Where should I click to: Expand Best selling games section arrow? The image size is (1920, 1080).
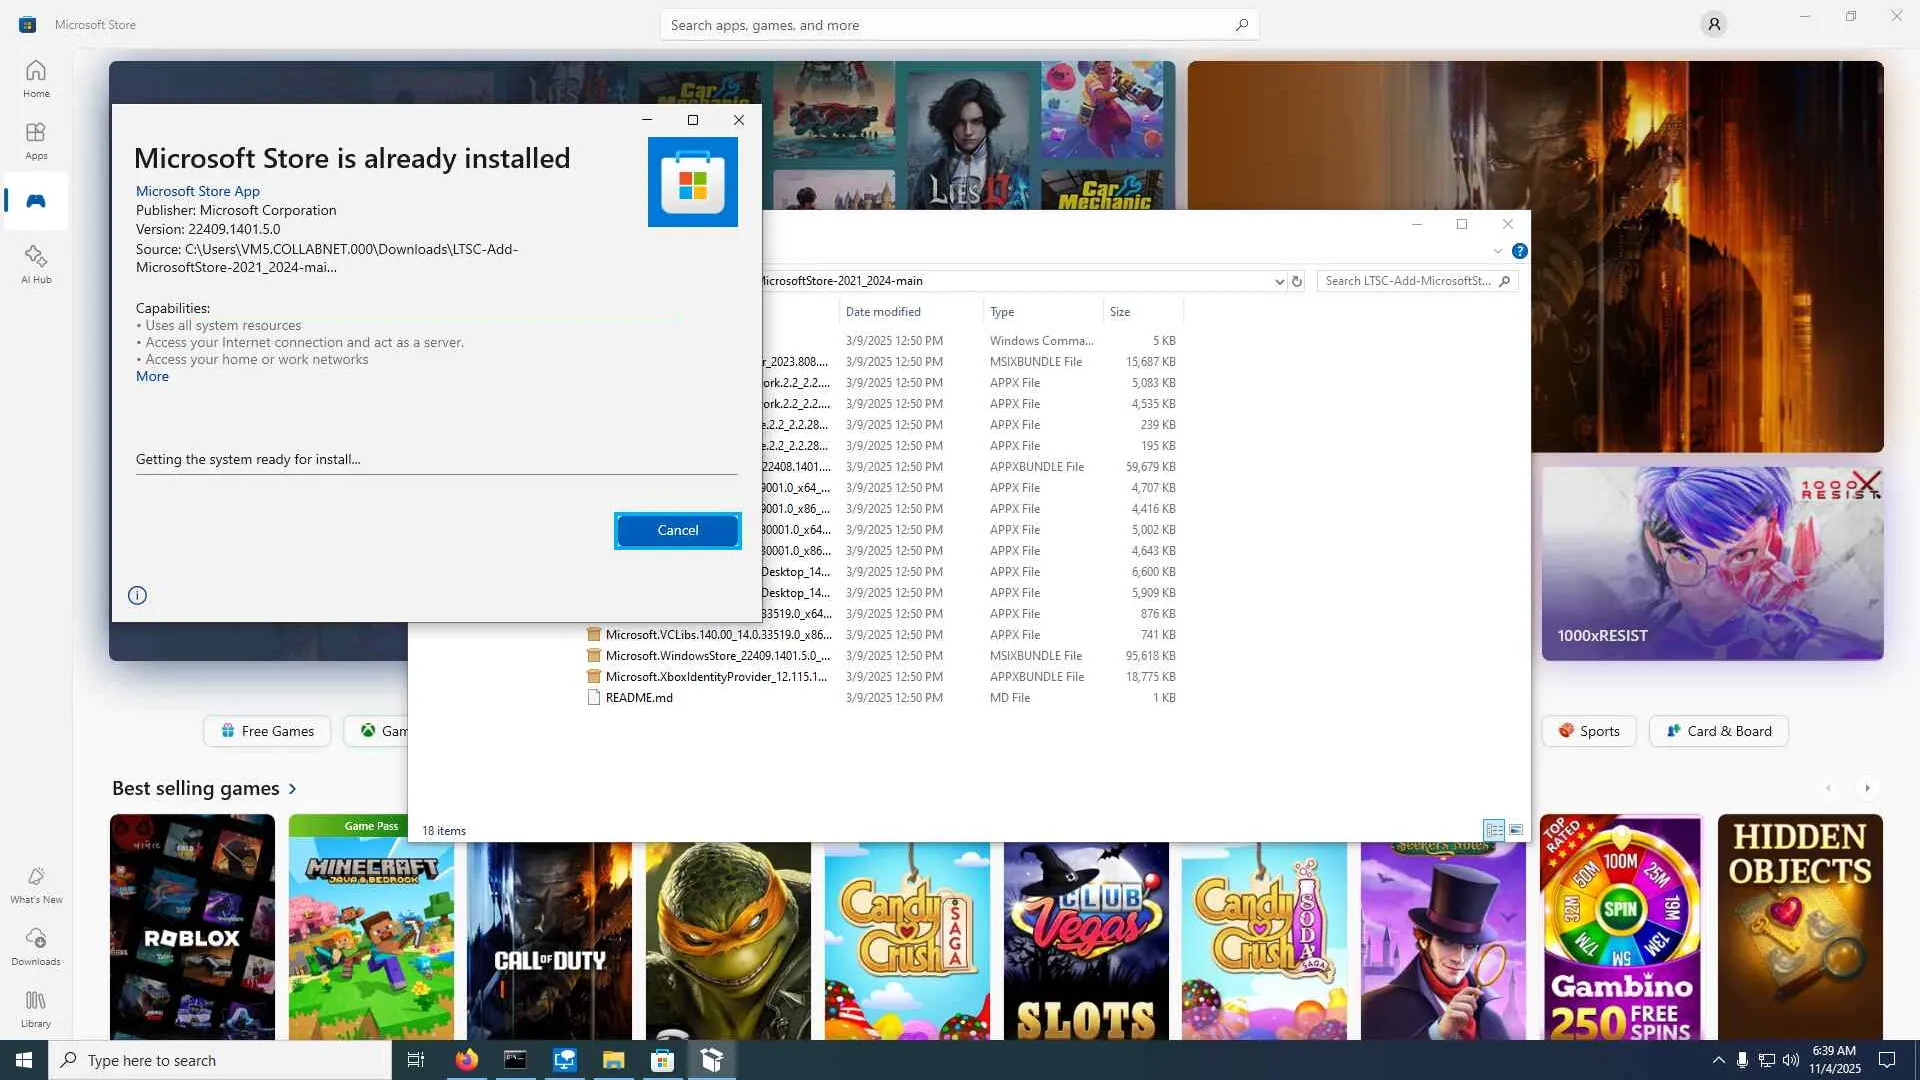tap(293, 789)
